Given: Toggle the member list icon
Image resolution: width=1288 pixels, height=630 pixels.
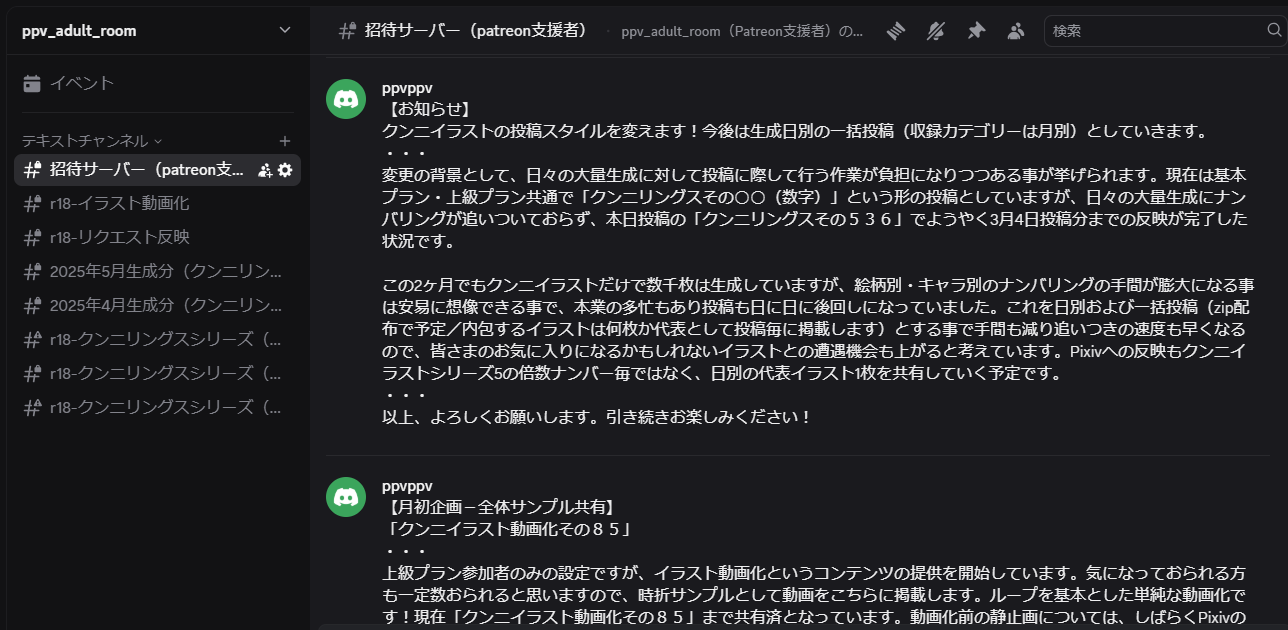Looking at the screenshot, I should (x=1016, y=31).
